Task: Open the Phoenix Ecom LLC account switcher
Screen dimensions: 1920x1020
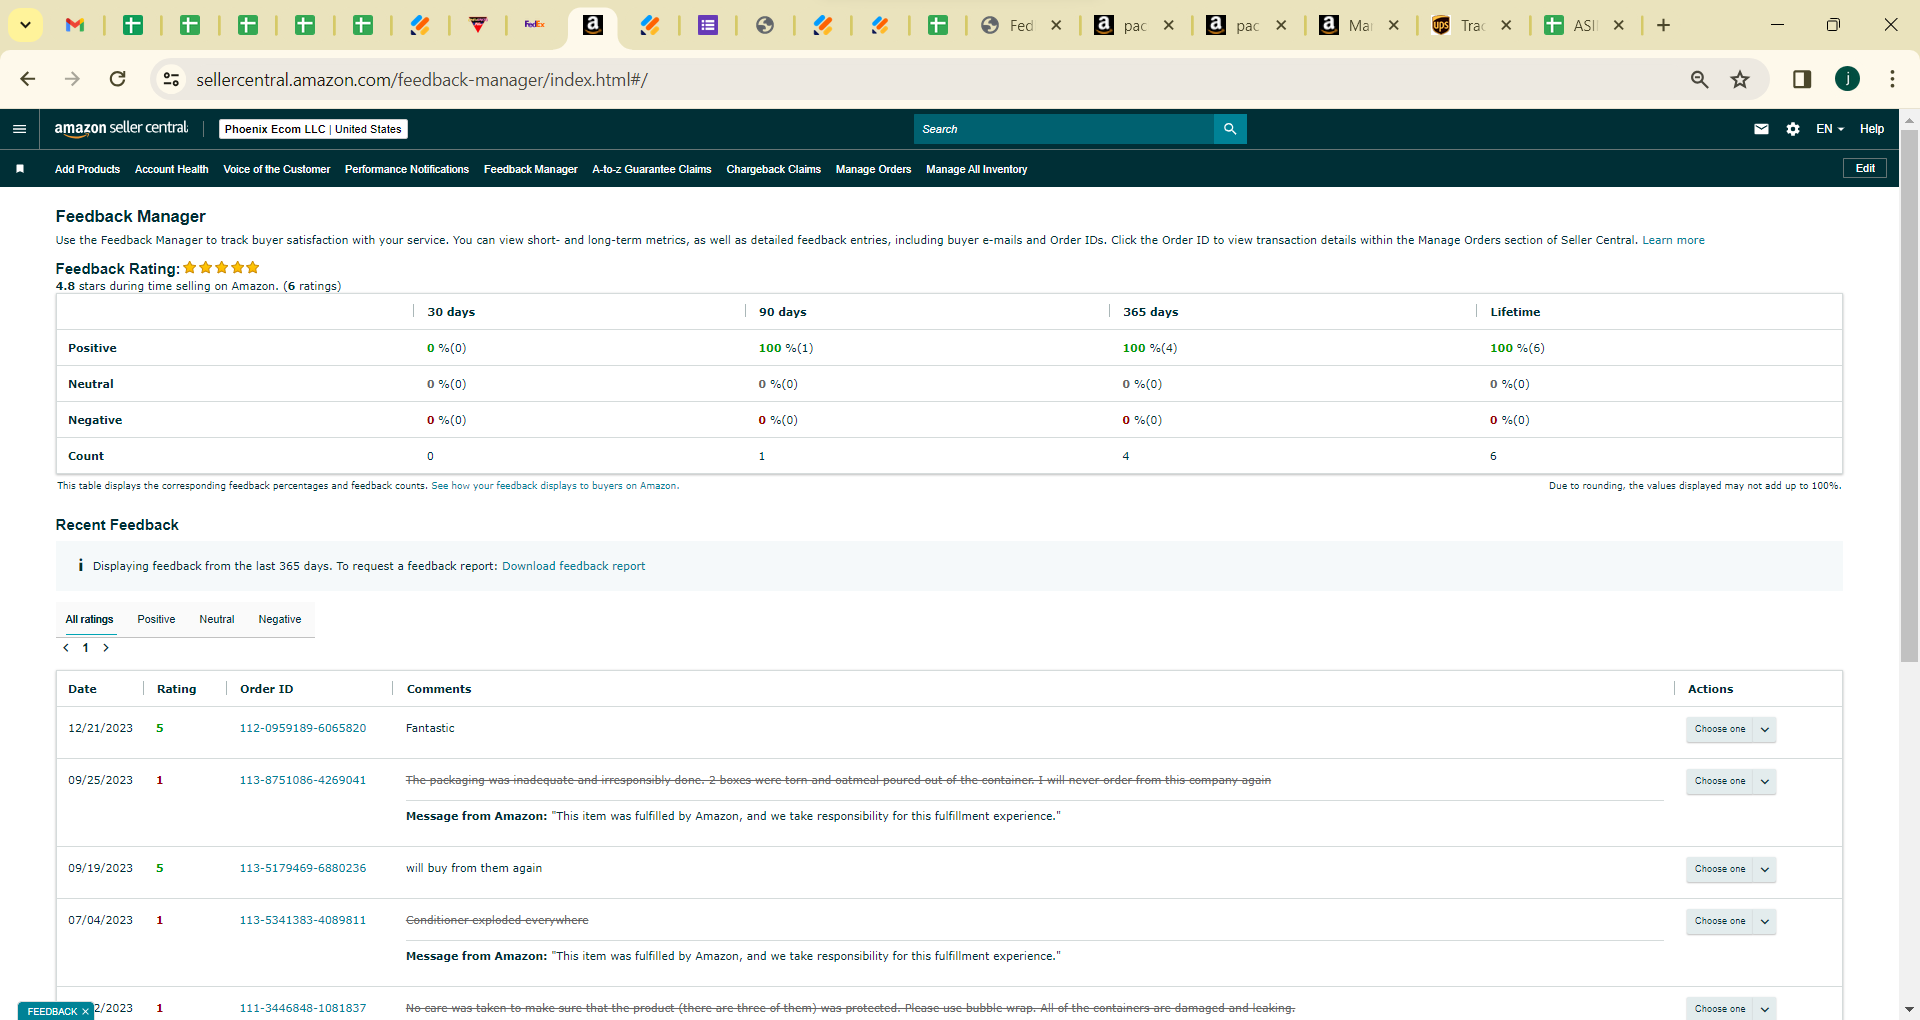Action: [x=313, y=129]
